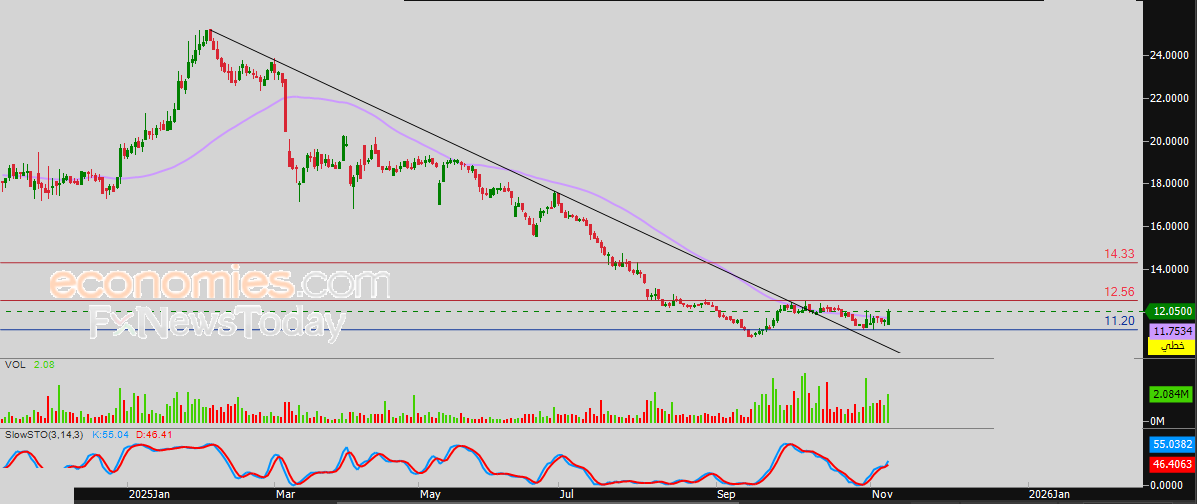Click the blue 55.0382 stochastic tag
Screen dimensions: 1197x504
(x=1171, y=444)
